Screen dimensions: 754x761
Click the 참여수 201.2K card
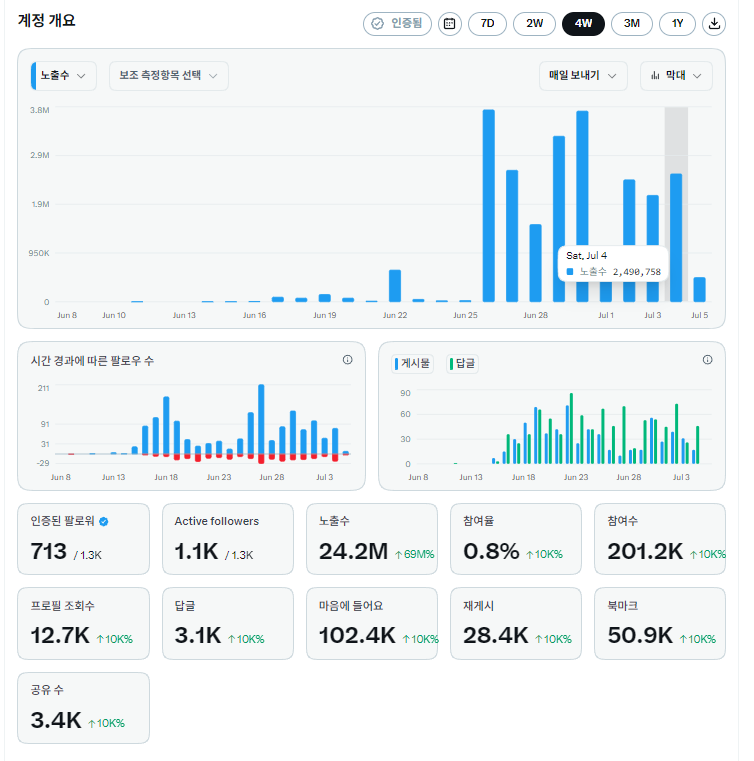(660, 539)
